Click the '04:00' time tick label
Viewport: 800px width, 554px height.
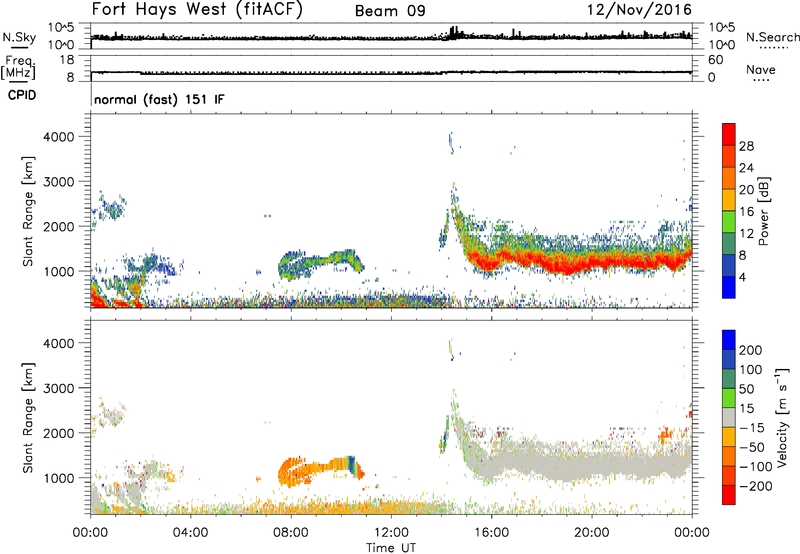tap(190, 533)
